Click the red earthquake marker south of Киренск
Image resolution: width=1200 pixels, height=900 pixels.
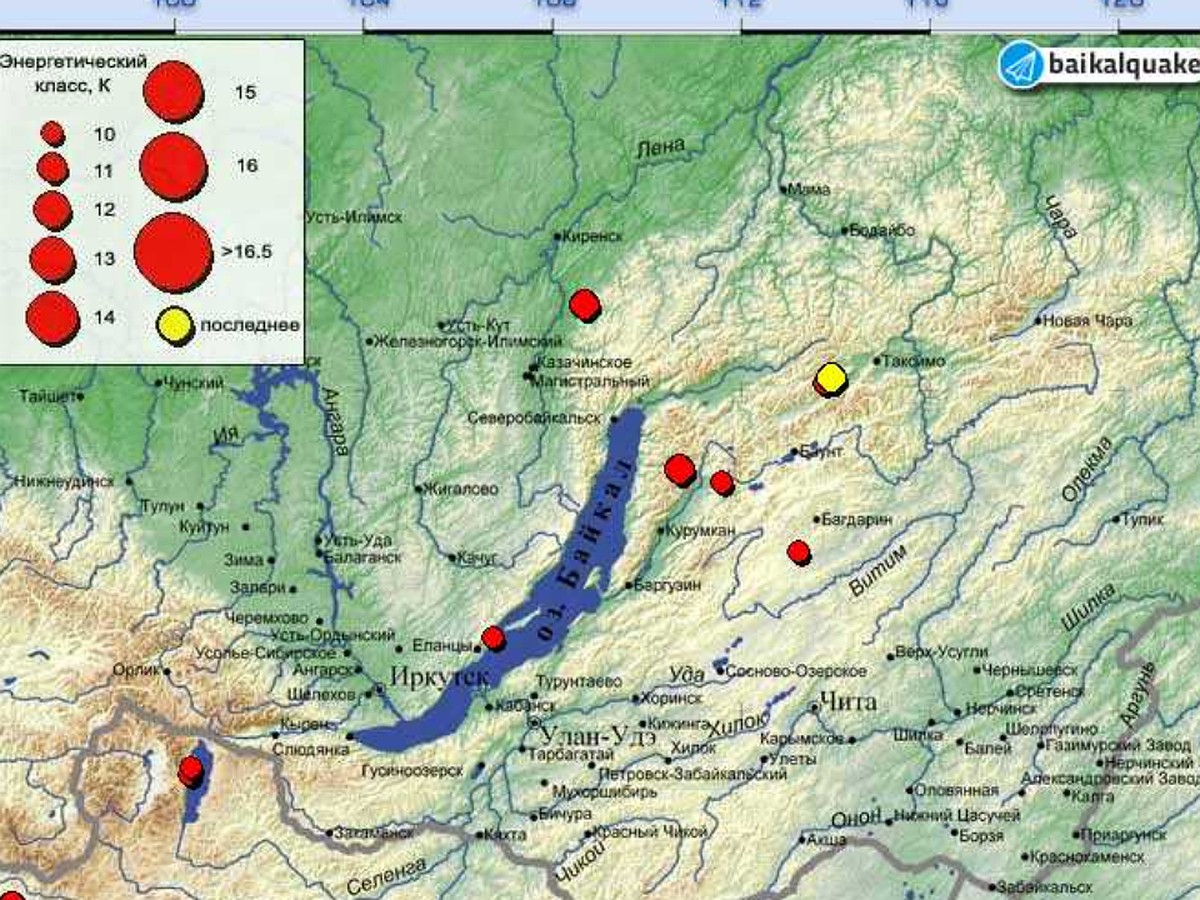(585, 304)
